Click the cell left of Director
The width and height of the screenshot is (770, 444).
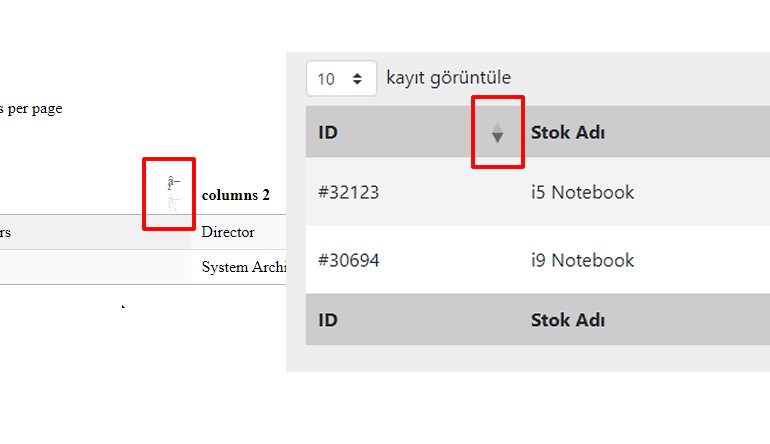pos(90,232)
